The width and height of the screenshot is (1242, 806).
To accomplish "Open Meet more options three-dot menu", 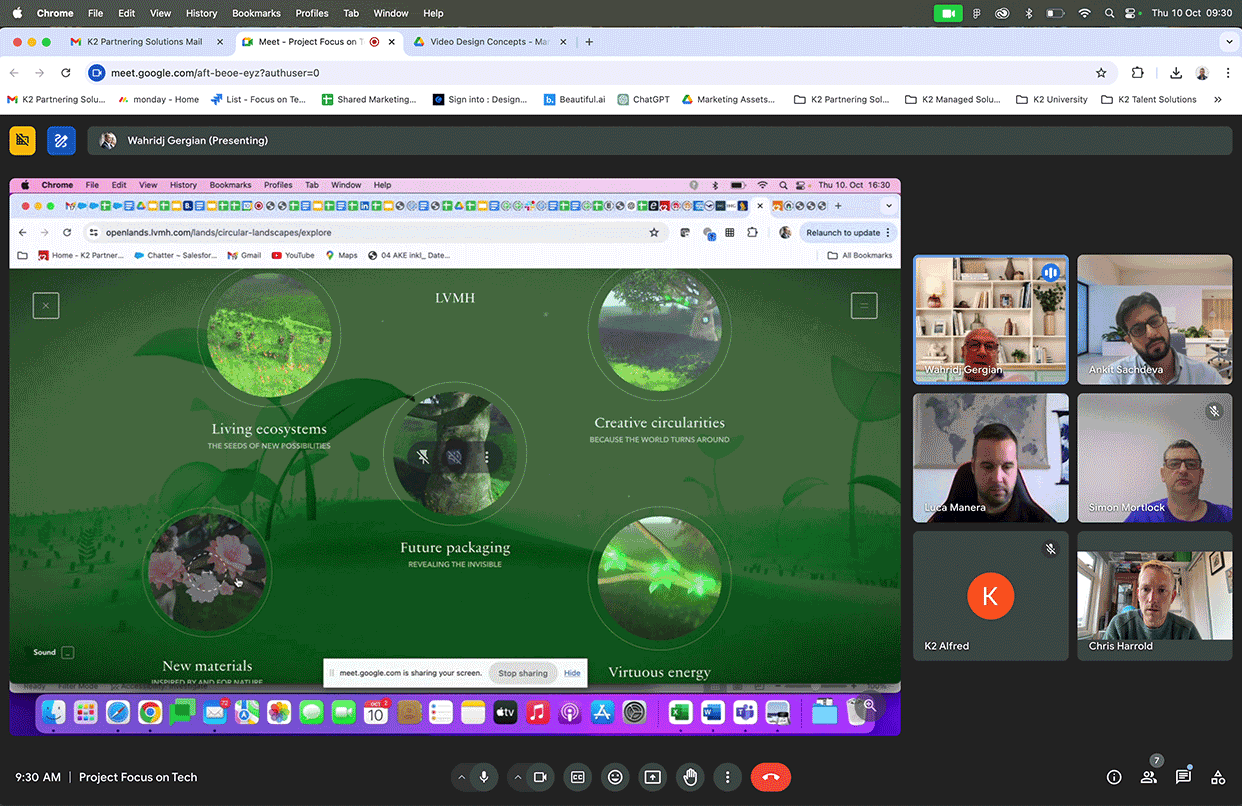I will coord(728,777).
